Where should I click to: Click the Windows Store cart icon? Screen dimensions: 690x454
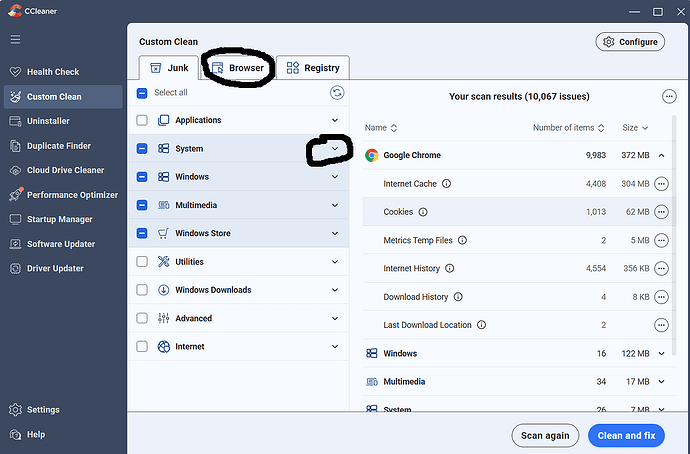coord(163,233)
